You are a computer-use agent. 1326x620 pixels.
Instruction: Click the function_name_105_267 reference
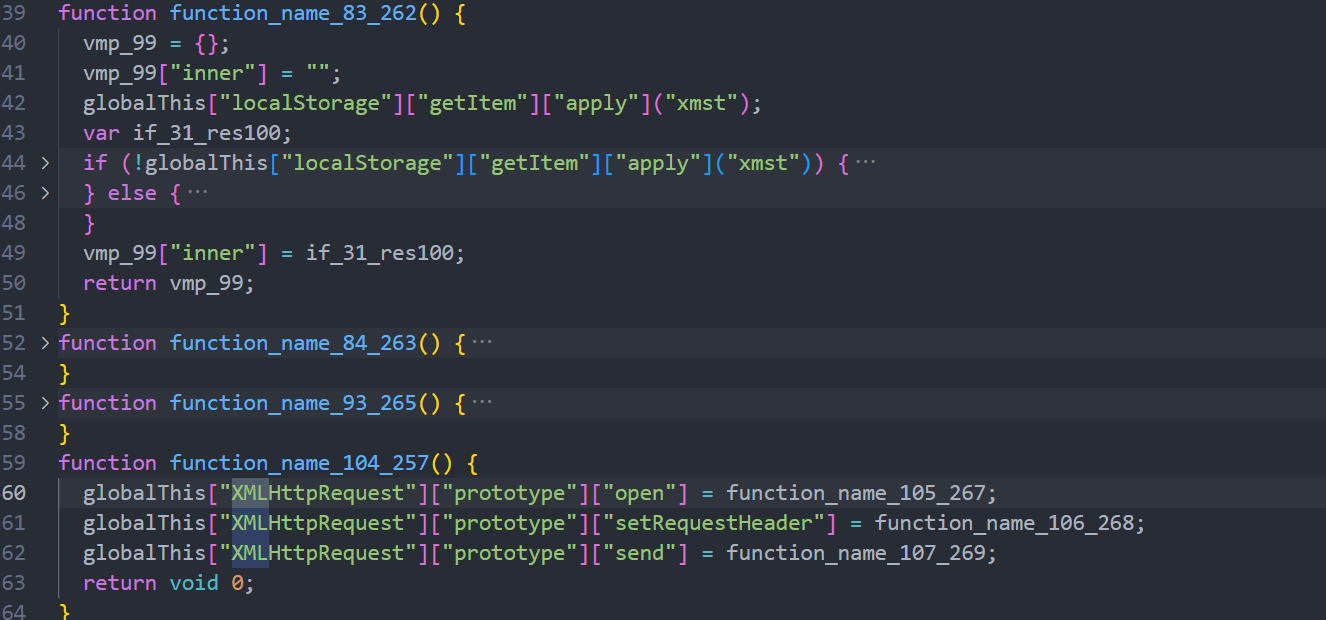(x=861, y=493)
